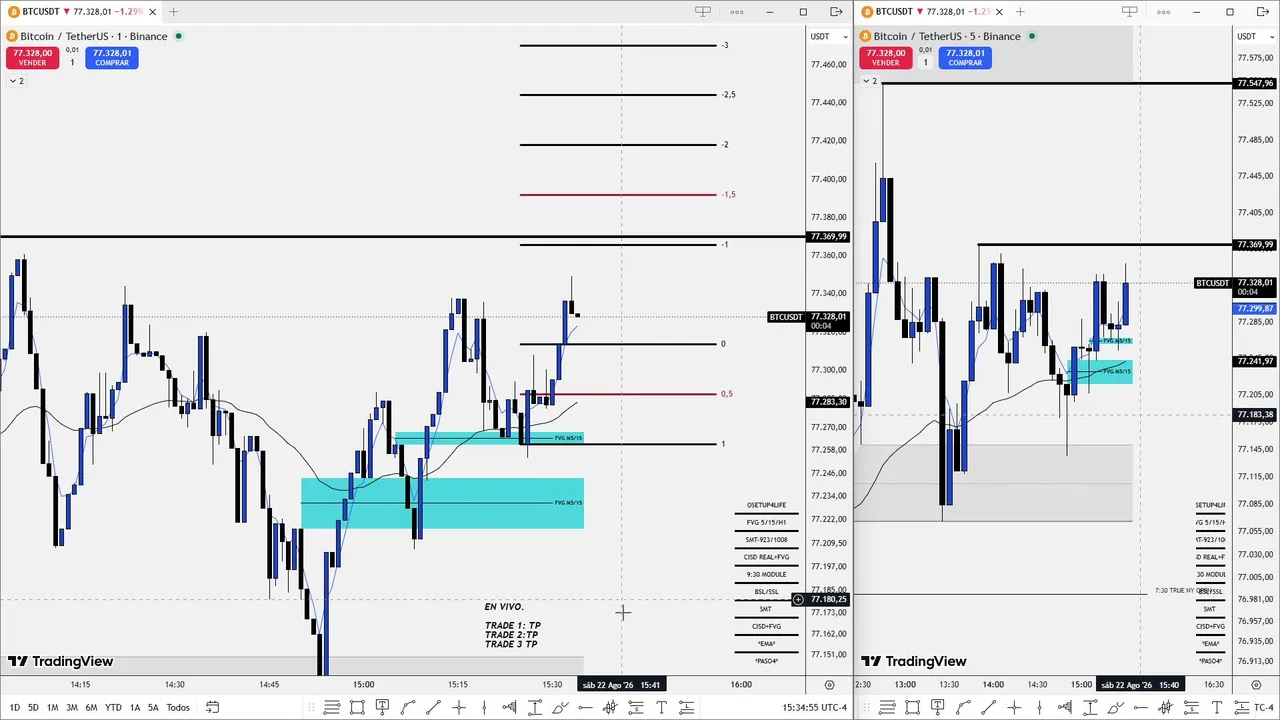Select price range measure tool in right toolbar
The image size is (1280, 720).
1090,708
